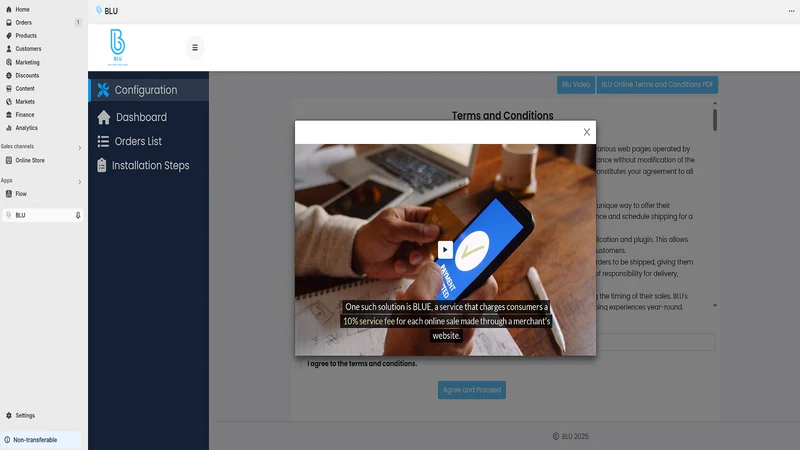The width and height of the screenshot is (800, 450).
Task: Click the Markets globe icon
Action: coord(9,102)
